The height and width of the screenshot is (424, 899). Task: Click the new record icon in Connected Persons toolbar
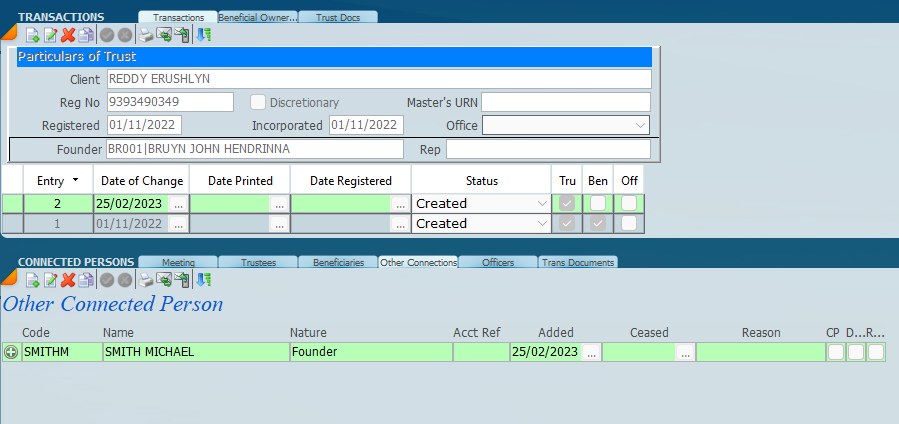coord(32,280)
